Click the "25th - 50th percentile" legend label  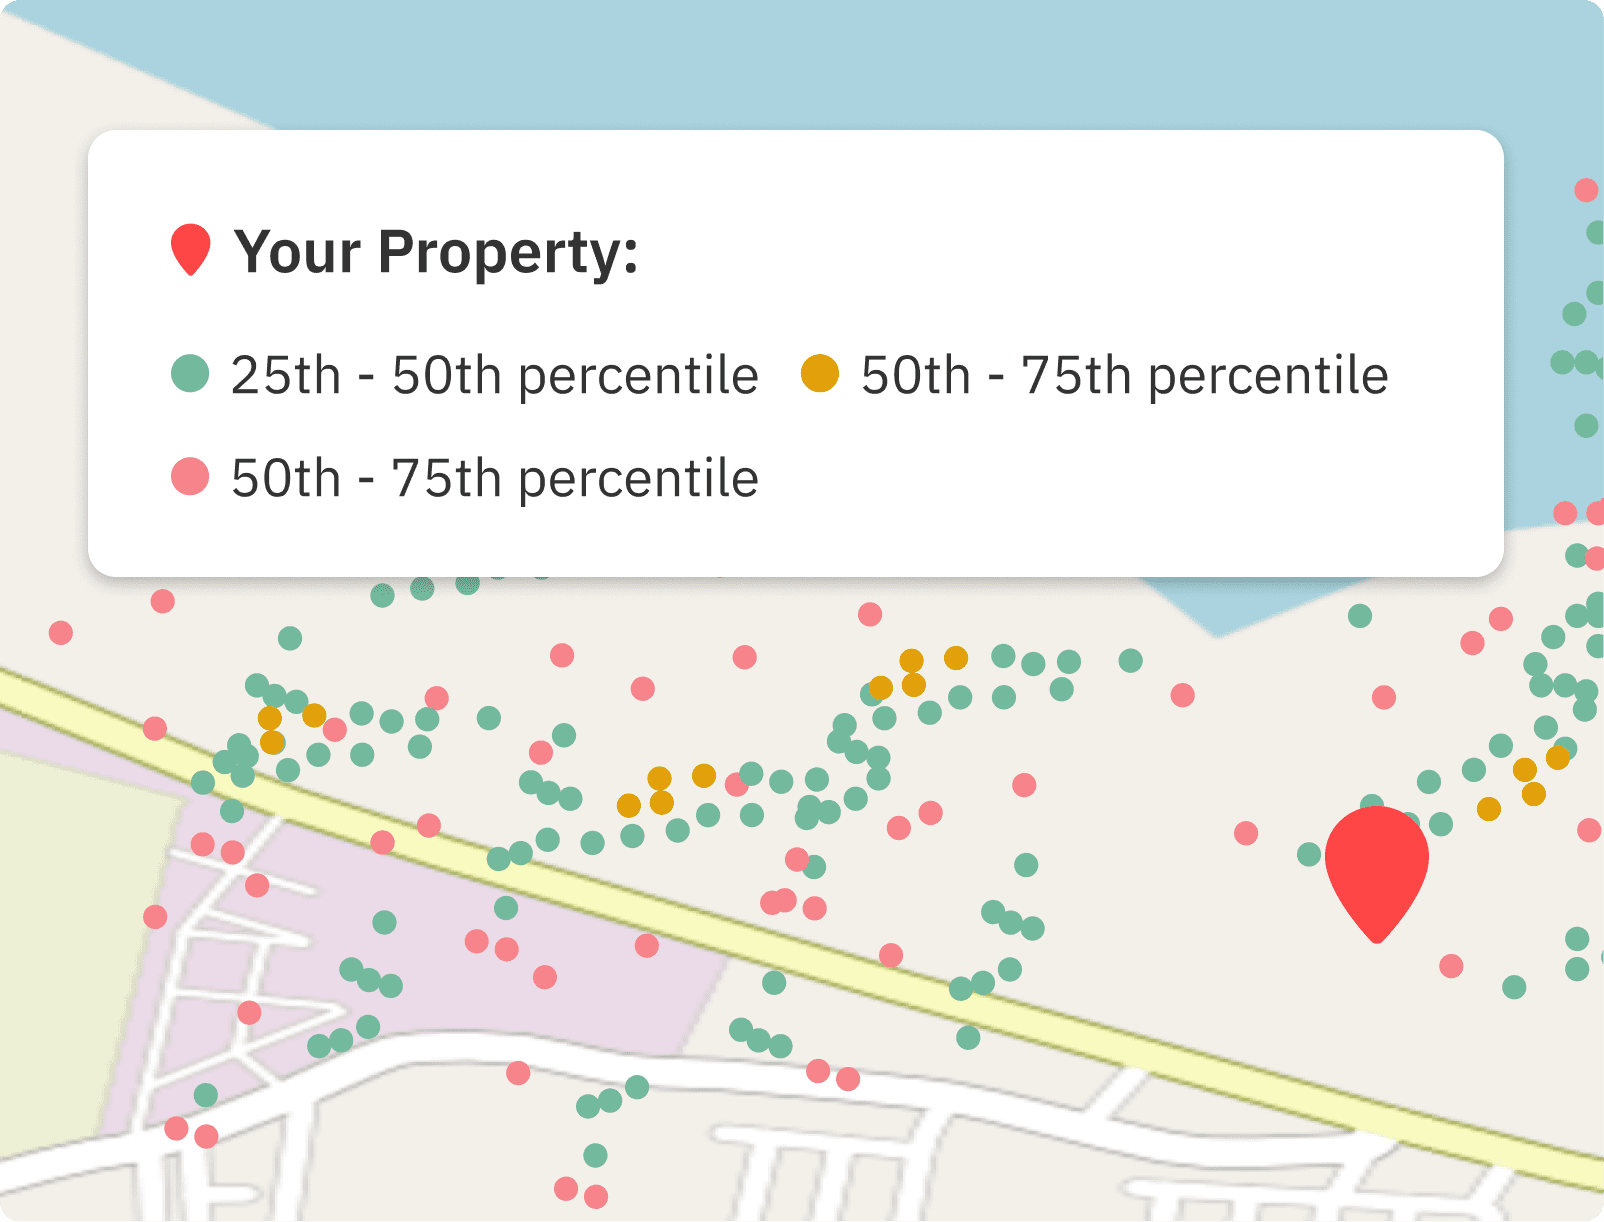pos(494,376)
